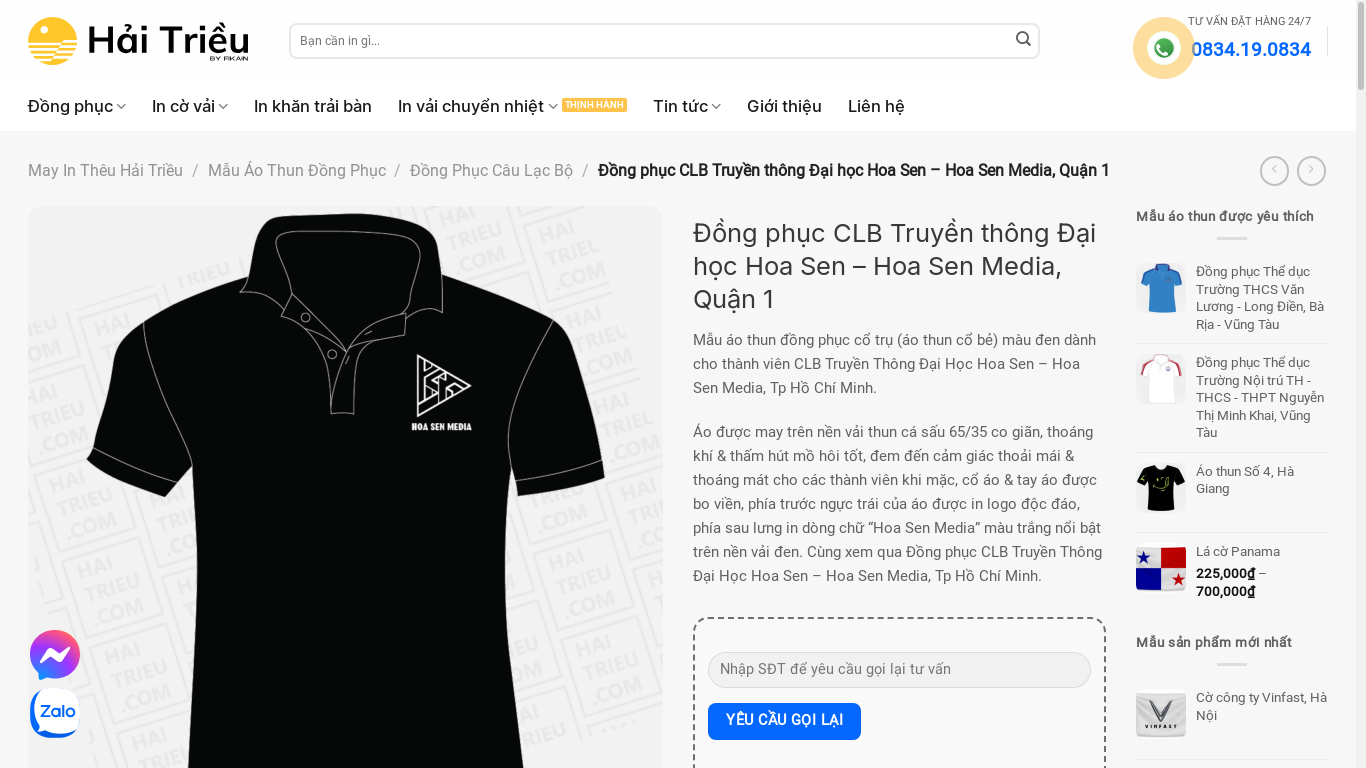Open Áo thun Số 4, Hà Giang link
Viewport: 1366px width, 768px height.
click(1245, 480)
